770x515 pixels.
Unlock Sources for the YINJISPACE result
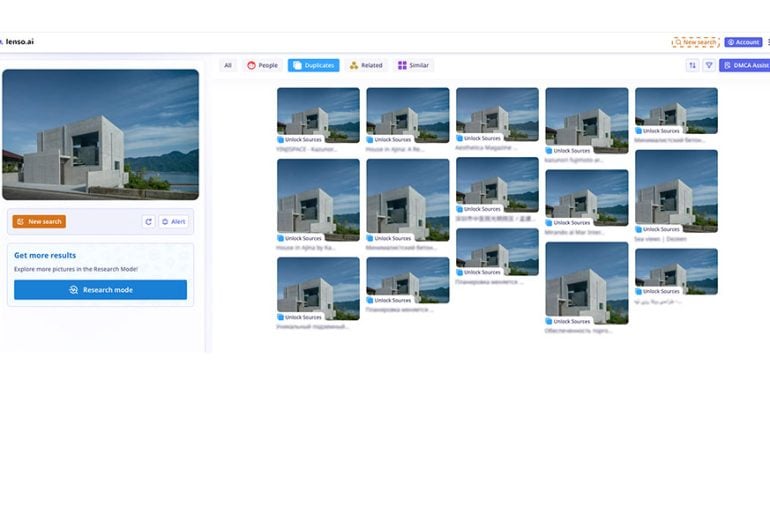pyautogui.click(x=300, y=140)
